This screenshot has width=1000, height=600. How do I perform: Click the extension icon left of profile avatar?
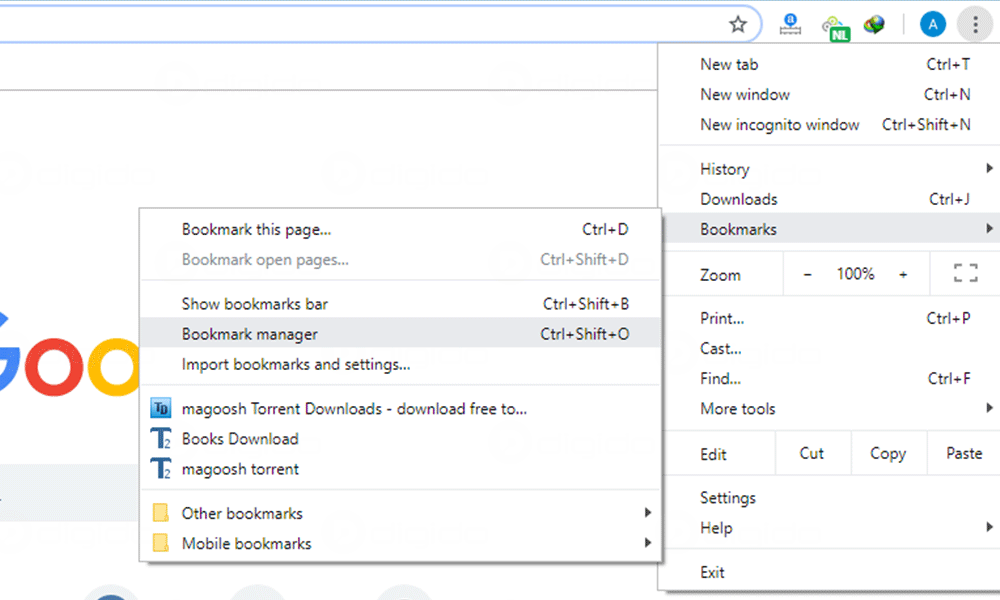coord(875,24)
